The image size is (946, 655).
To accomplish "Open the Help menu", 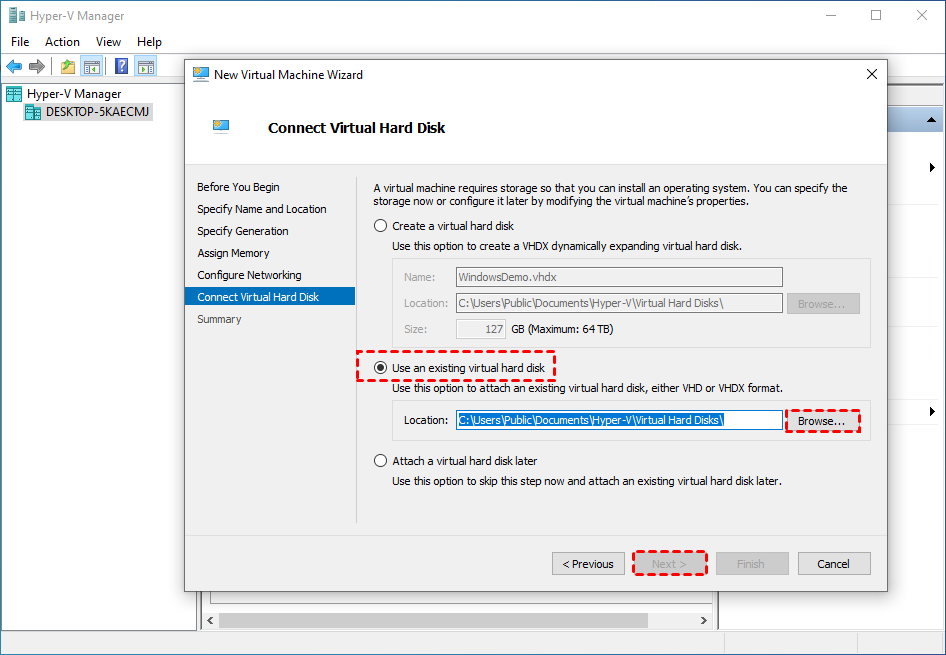I will pos(149,42).
